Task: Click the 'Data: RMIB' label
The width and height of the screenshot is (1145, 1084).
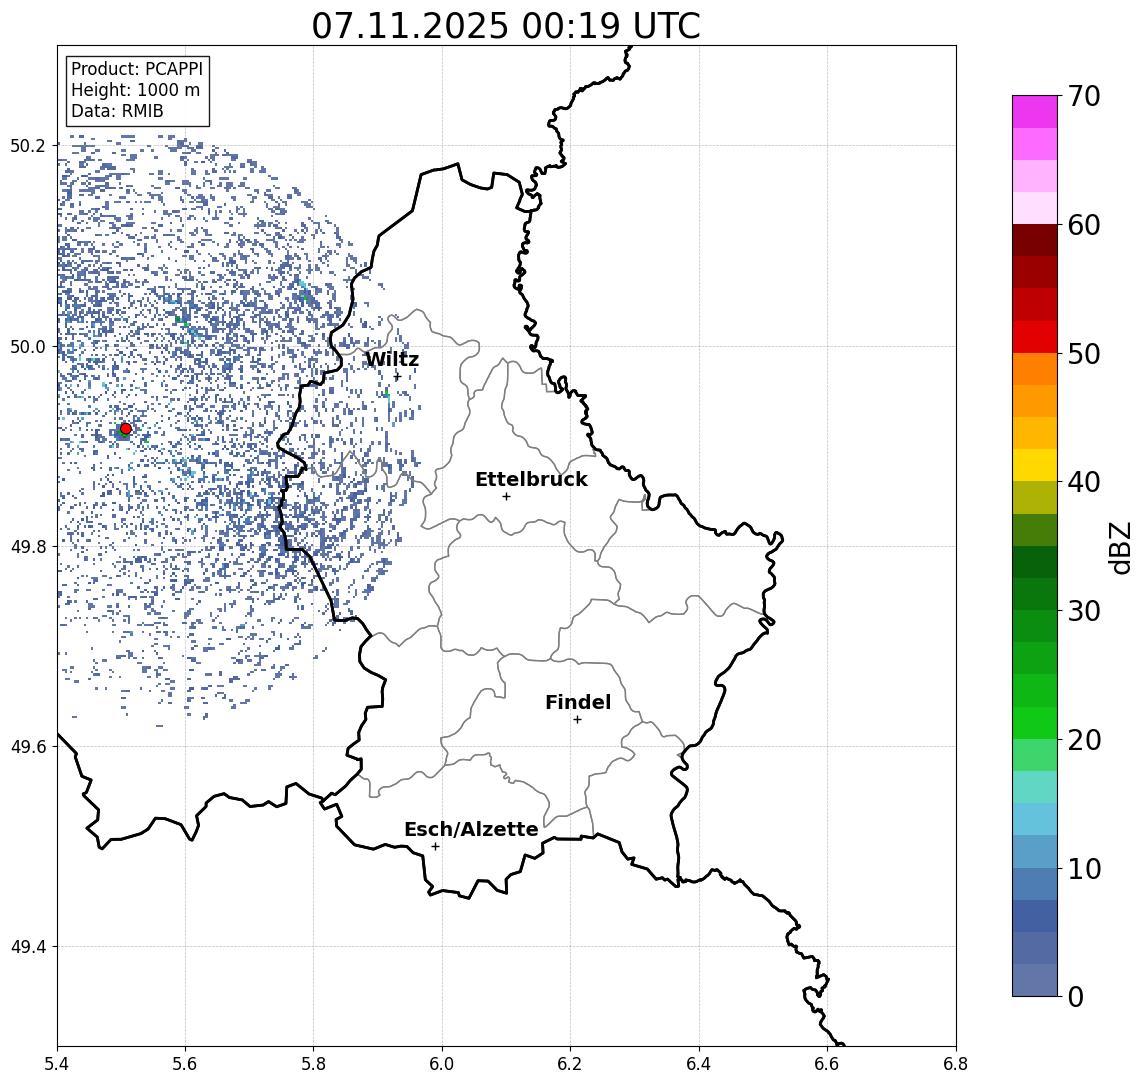Action: (117, 111)
